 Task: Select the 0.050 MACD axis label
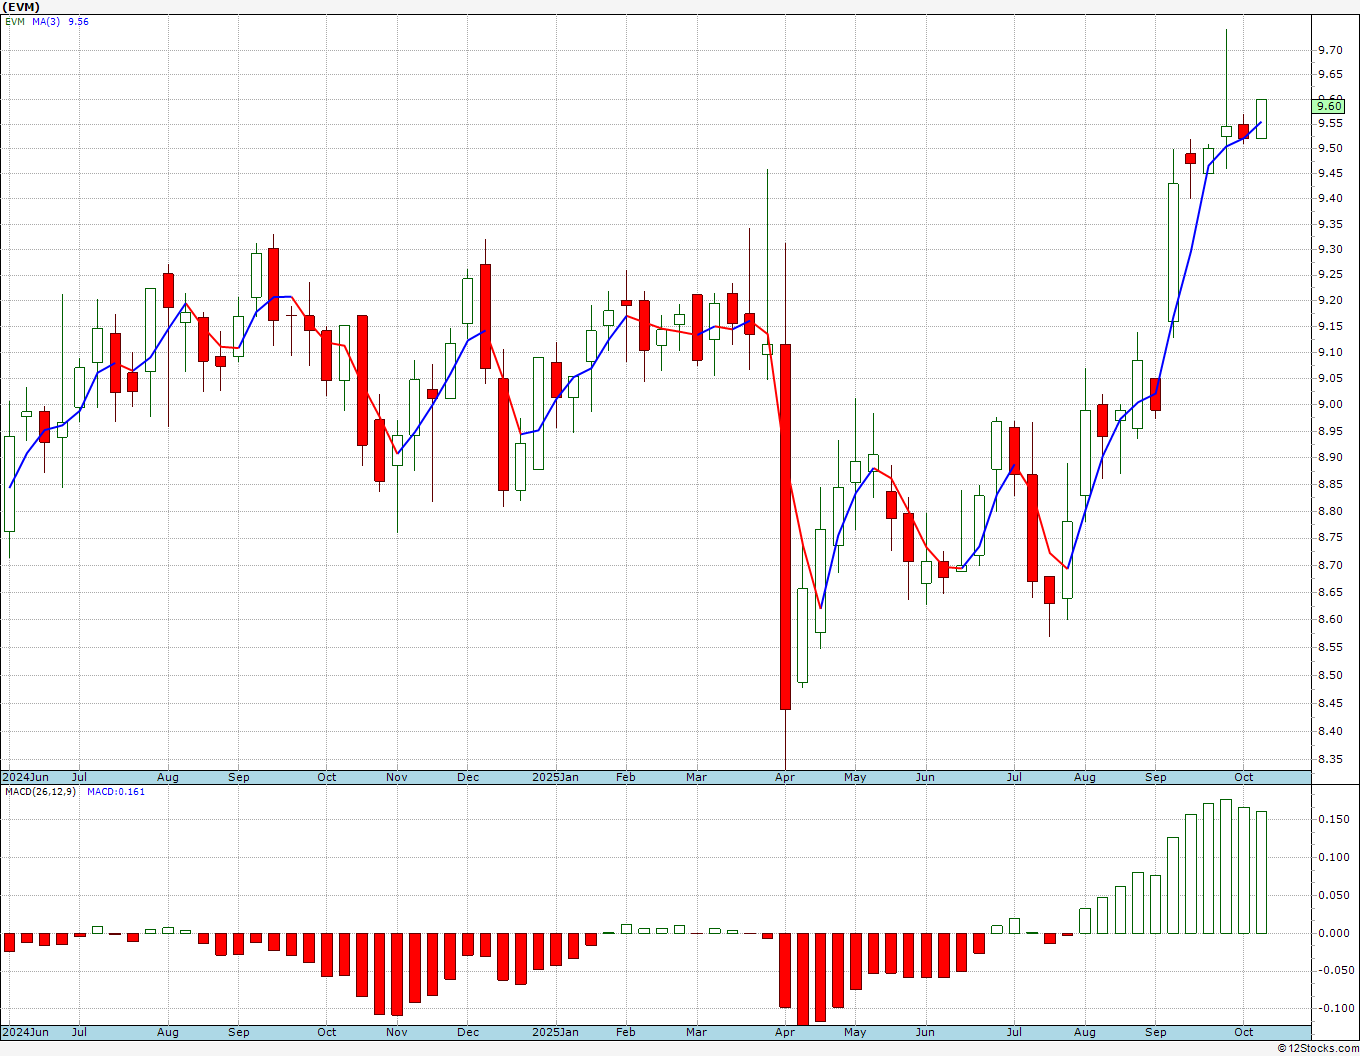pos(1332,896)
